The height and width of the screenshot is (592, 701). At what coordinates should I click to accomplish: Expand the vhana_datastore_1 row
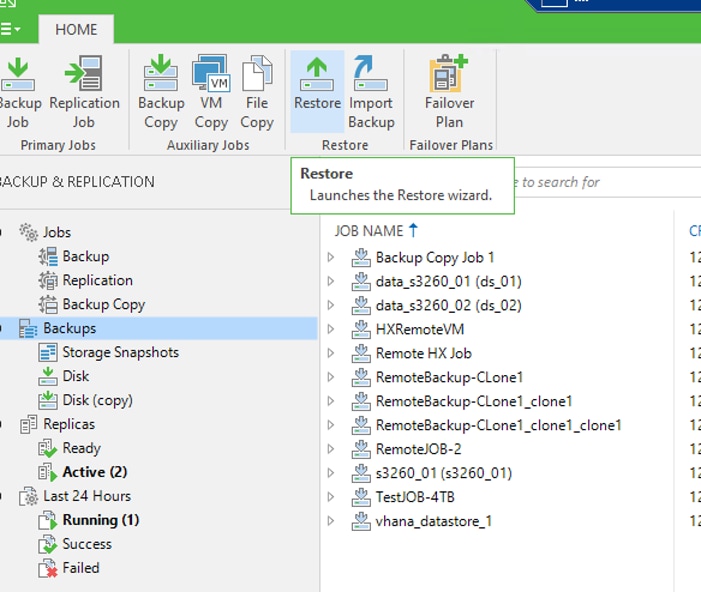[x=331, y=521]
